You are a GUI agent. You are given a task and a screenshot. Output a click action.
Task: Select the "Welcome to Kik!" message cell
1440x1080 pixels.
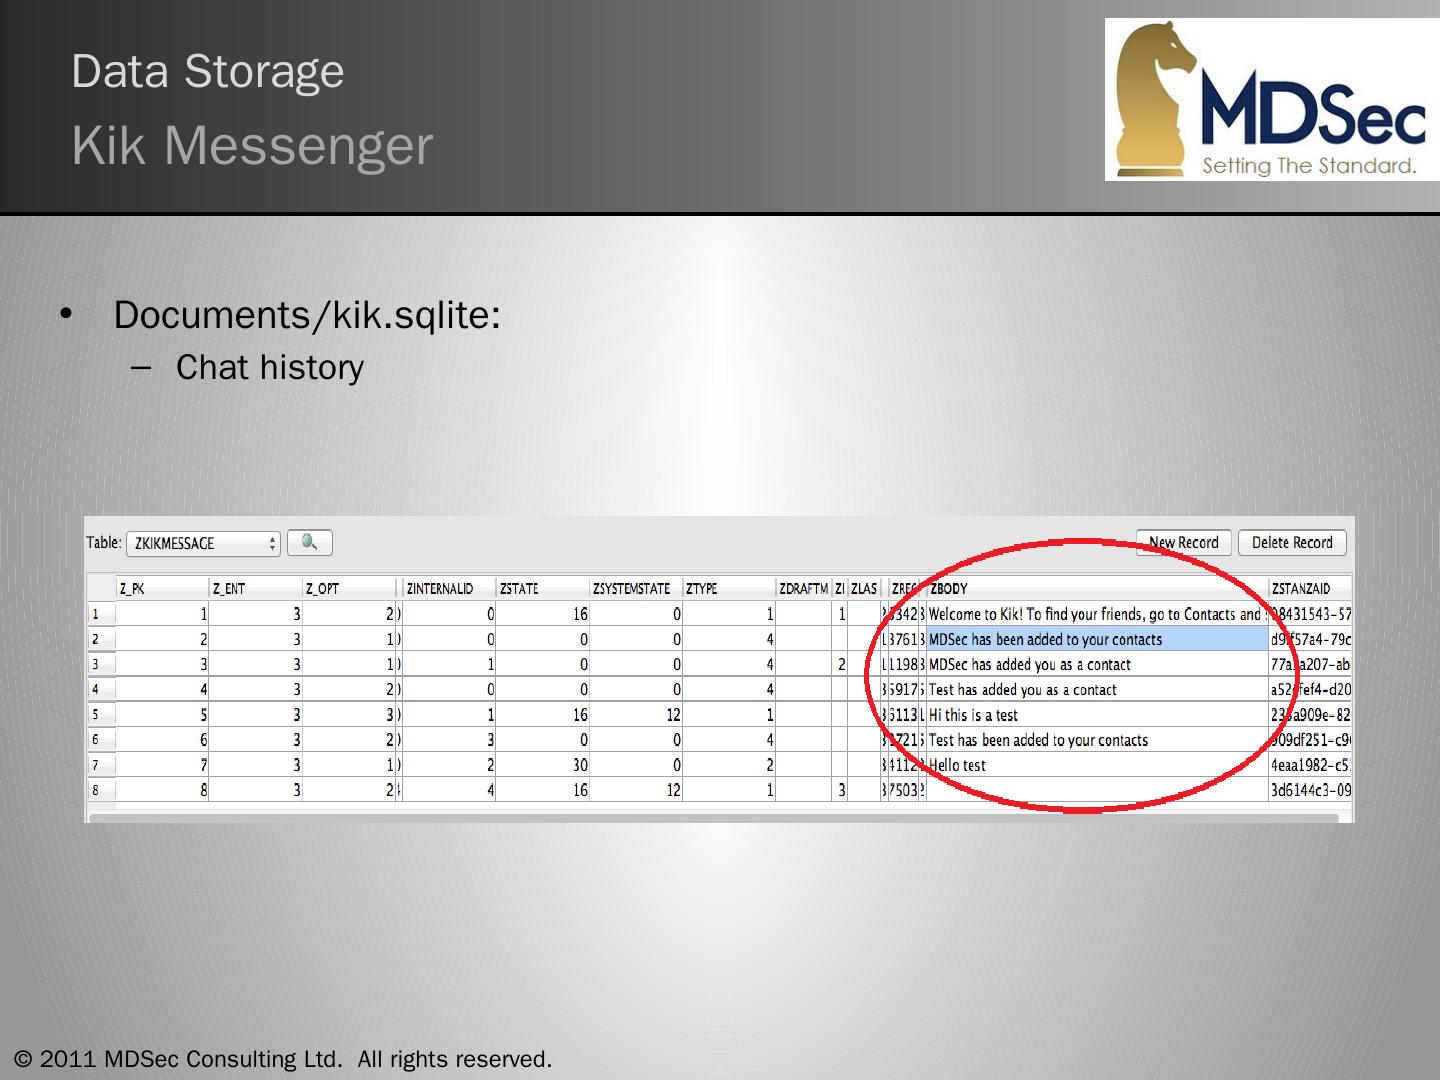[x=1097, y=614]
